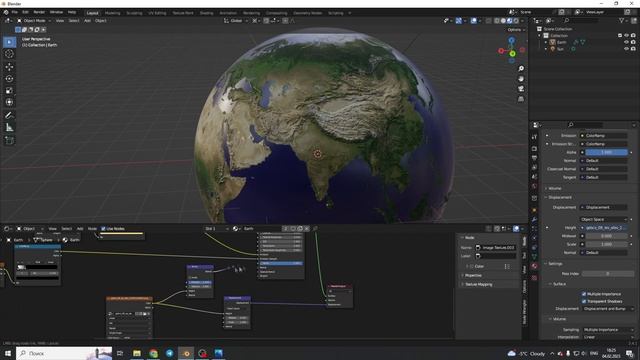Open the Render properties tab icon
This screenshot has height=360, width=640.
[x=534, y=149]
